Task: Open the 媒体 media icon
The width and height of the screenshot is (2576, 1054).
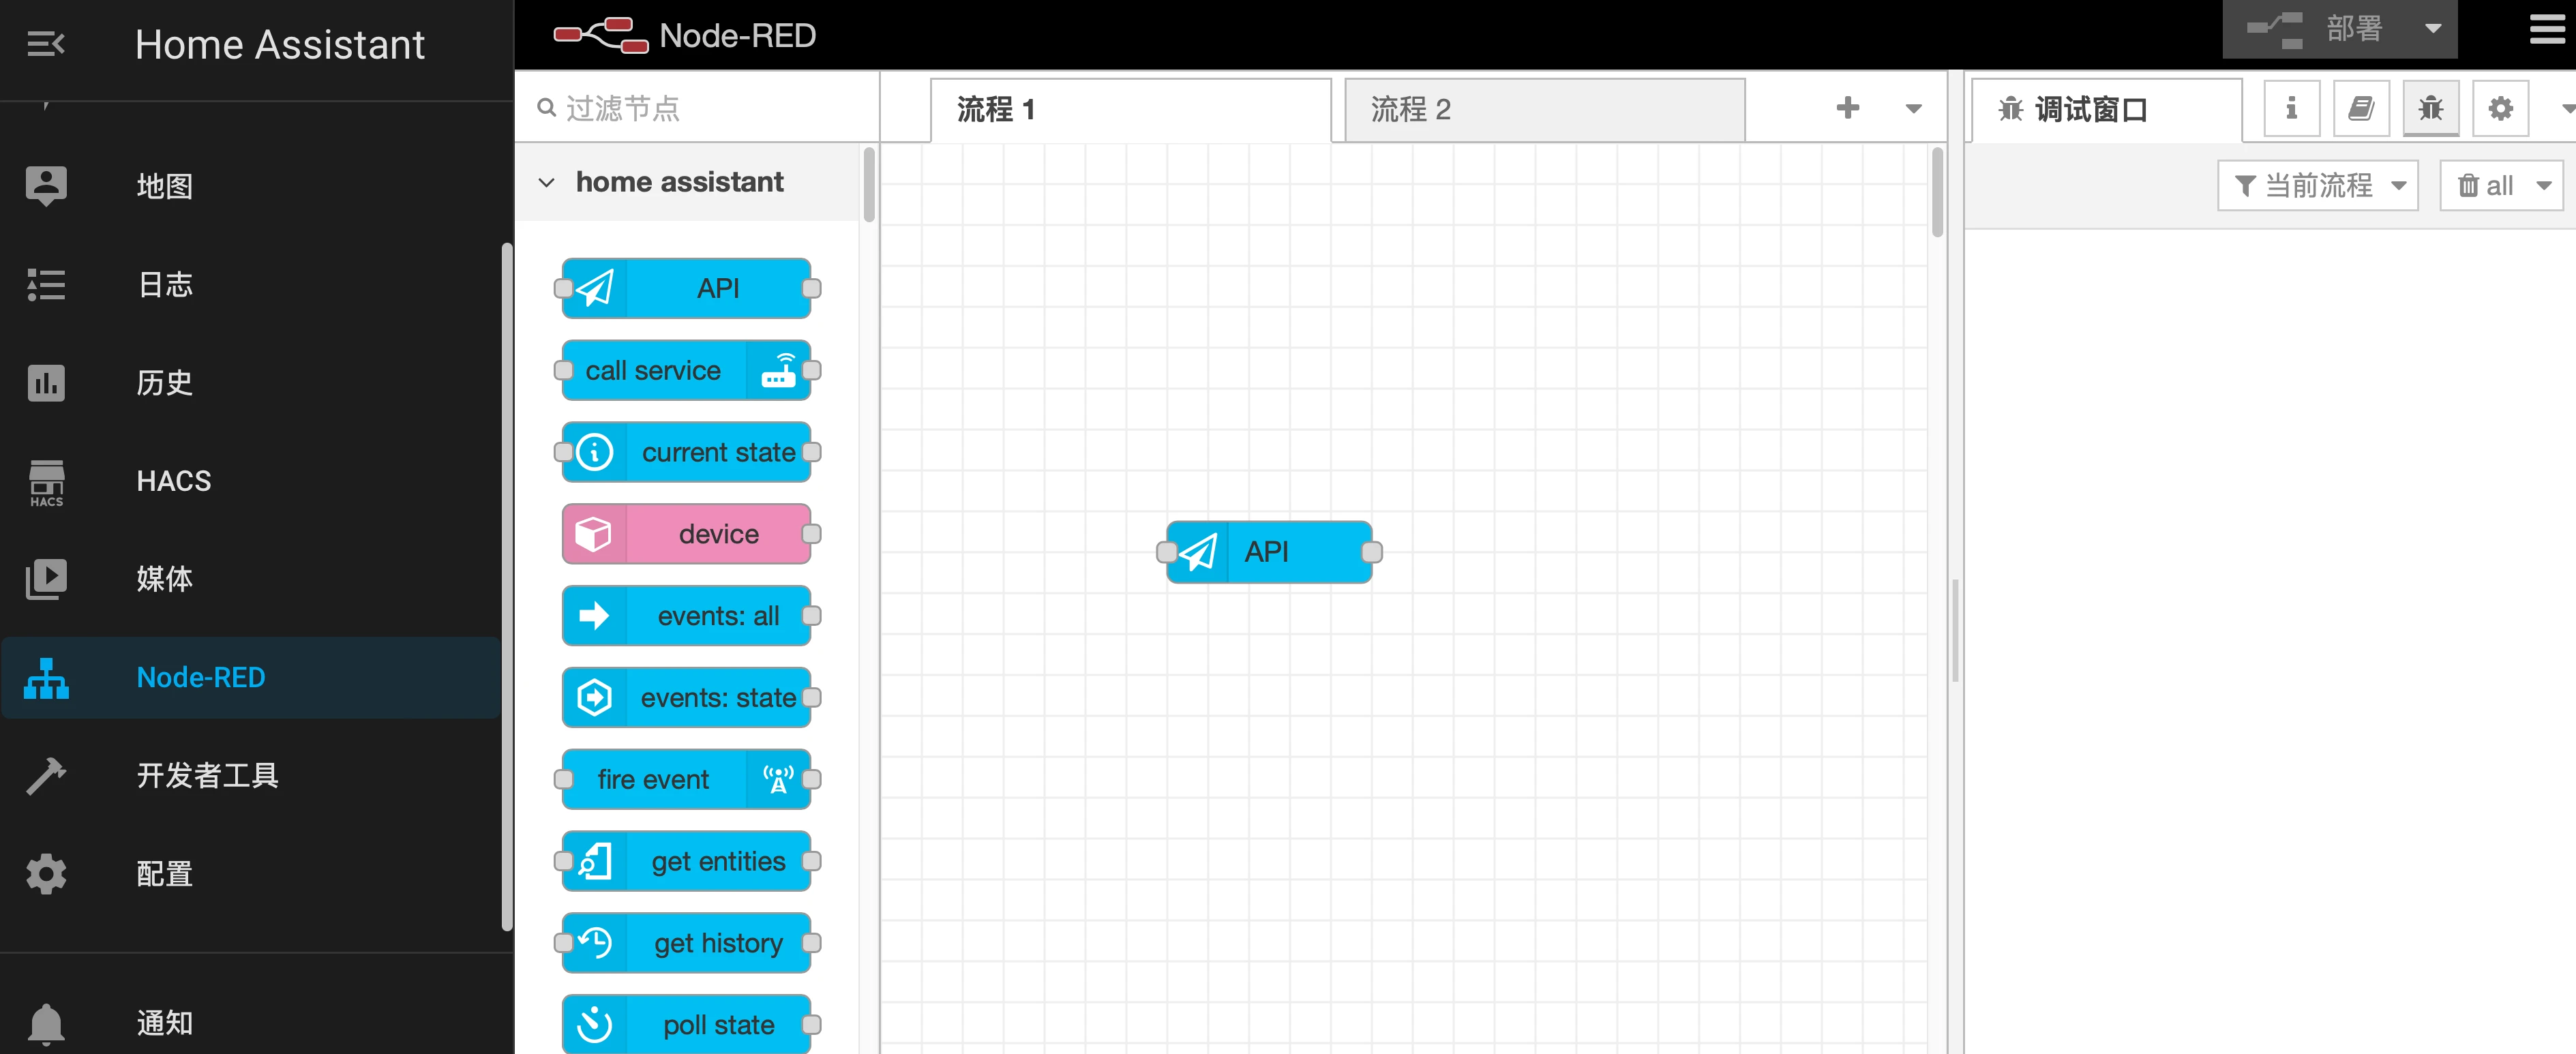Action: (46, 578)
